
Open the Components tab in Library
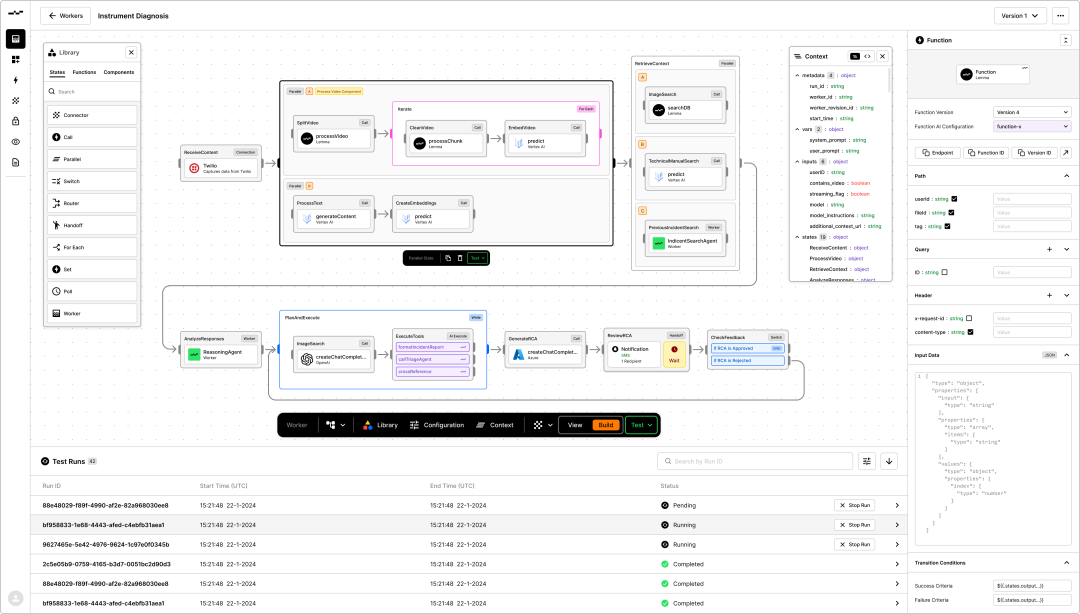tap(119, 72)
